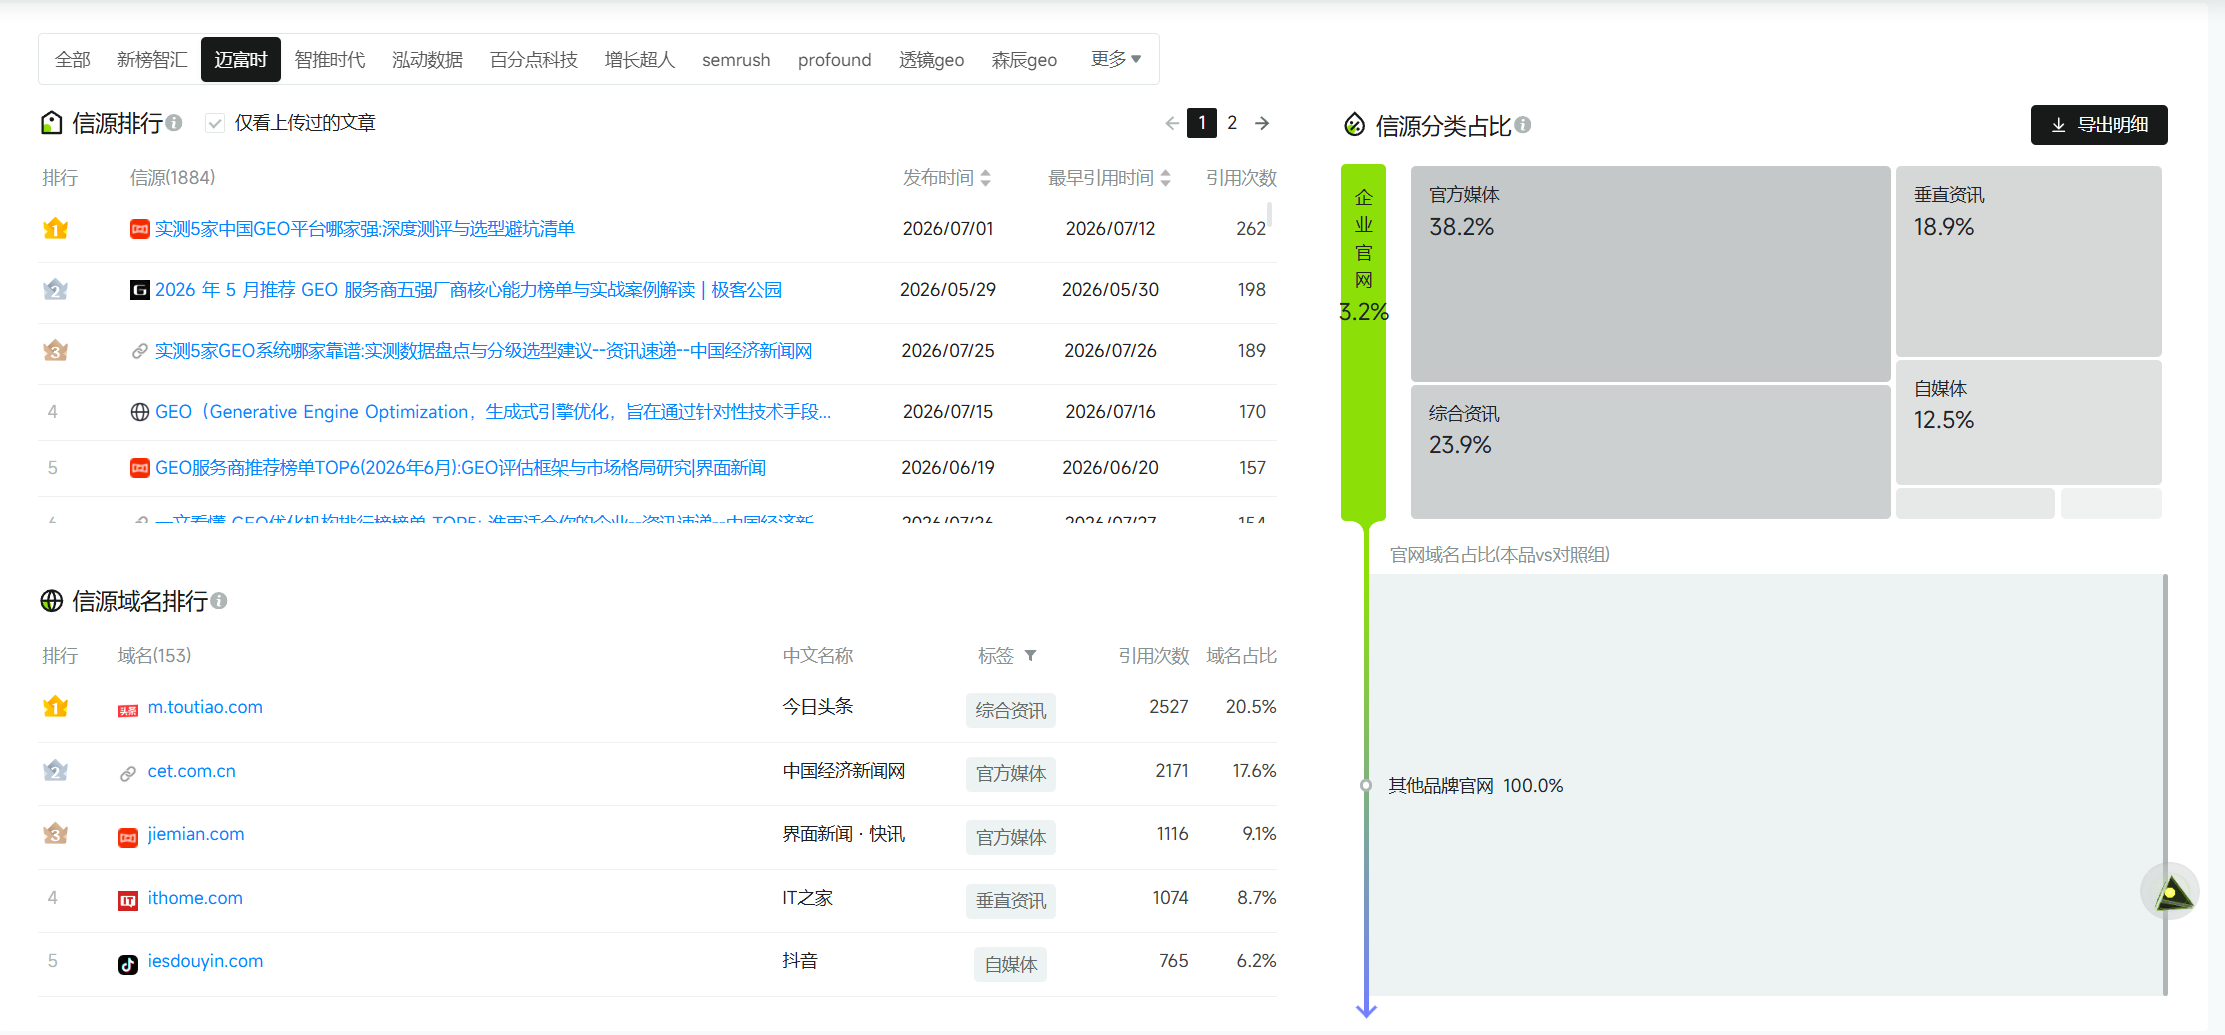Sort sources by 发布时间
The height and width of the screenshot is (1035, 2225).
[x=985, y=178]
